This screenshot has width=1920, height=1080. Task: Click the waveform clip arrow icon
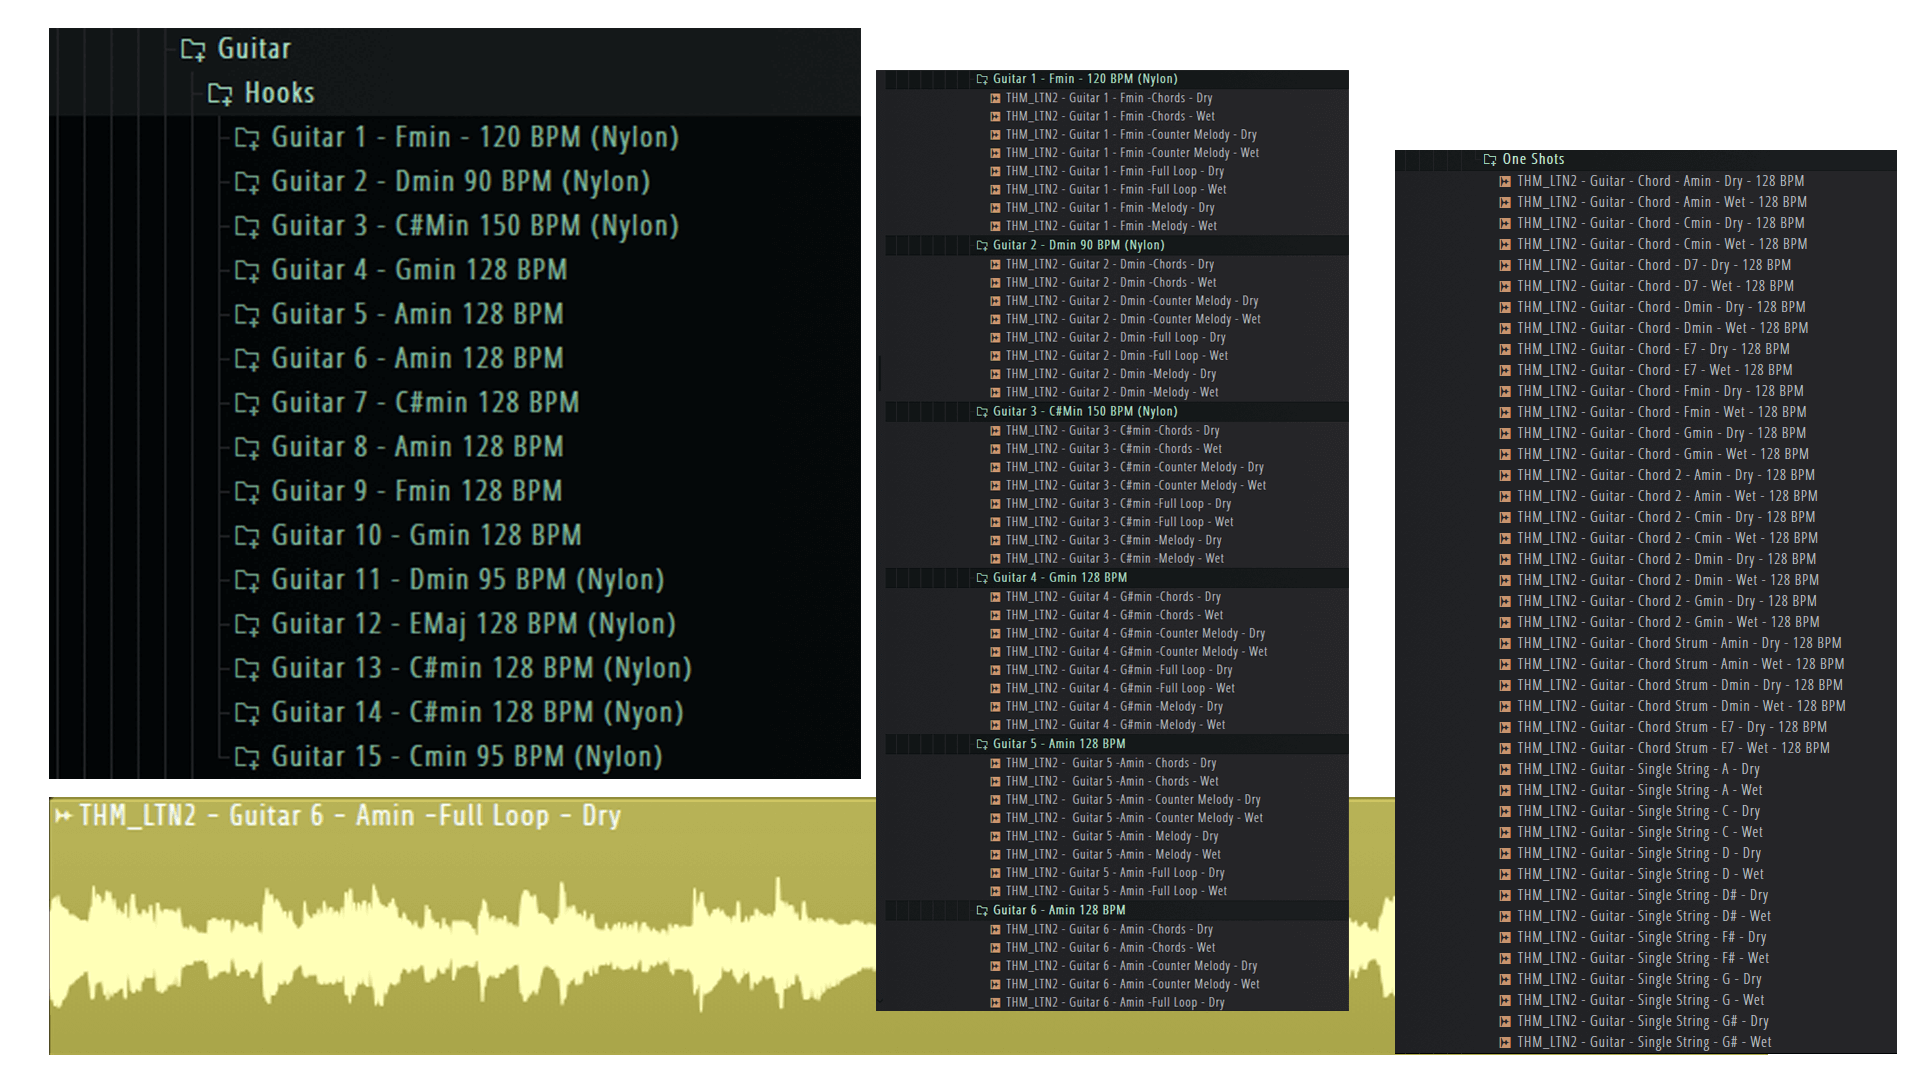64,816
